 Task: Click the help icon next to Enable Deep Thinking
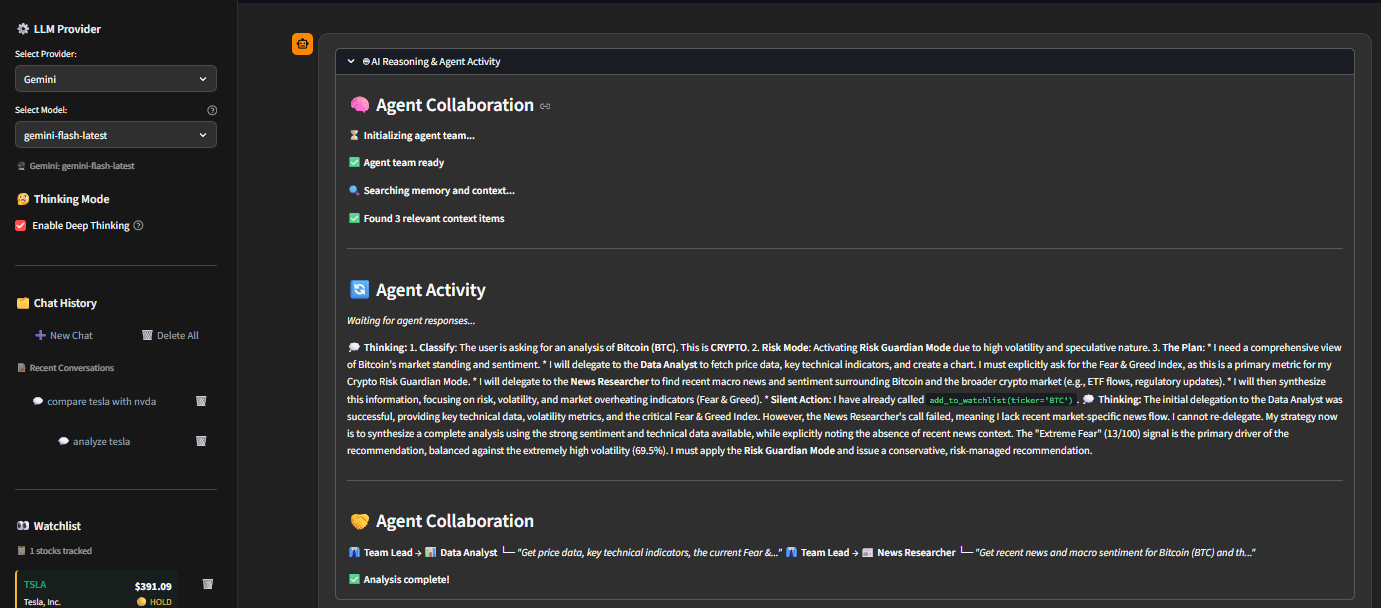[139, 226]
